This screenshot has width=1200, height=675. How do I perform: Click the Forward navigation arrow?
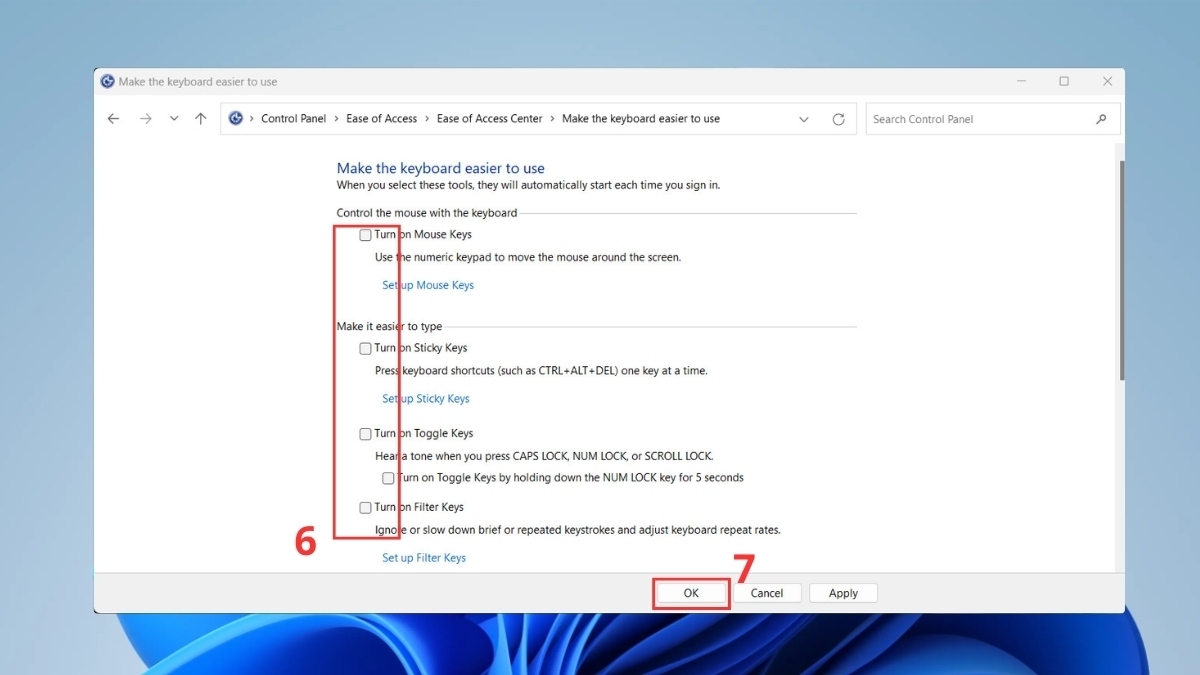[x=146, y=119]
